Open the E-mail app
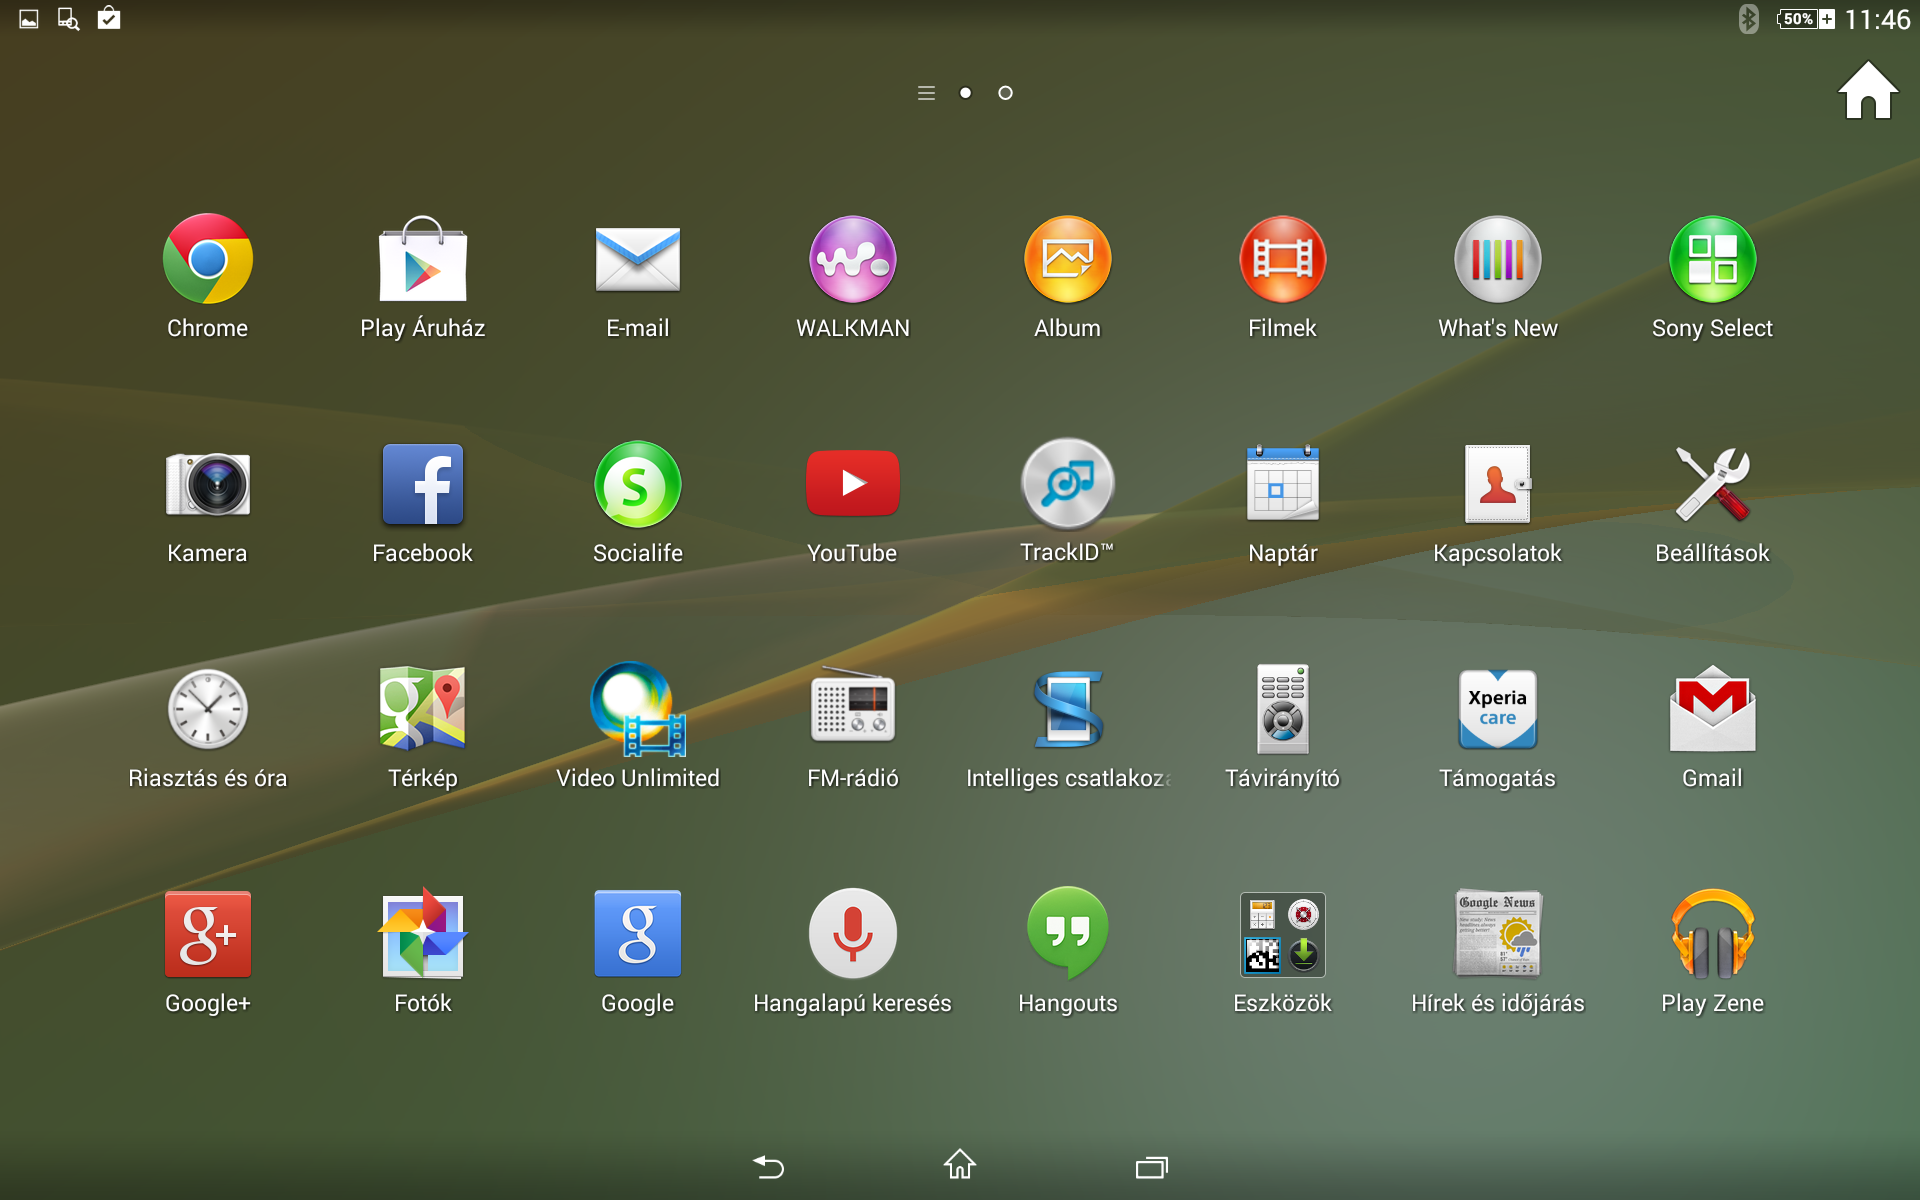1920x1200 pixels. [x=638, y=259]
